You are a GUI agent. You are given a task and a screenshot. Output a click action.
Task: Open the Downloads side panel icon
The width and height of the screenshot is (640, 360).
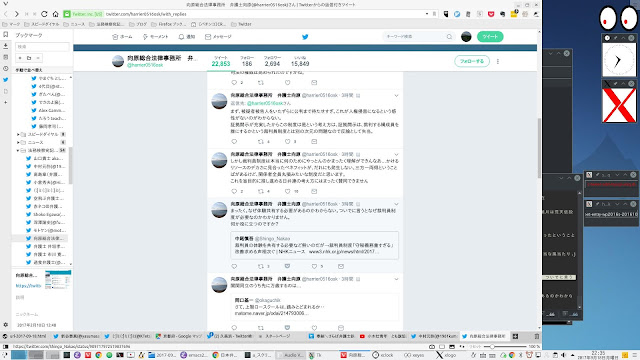tap(6, 46)
